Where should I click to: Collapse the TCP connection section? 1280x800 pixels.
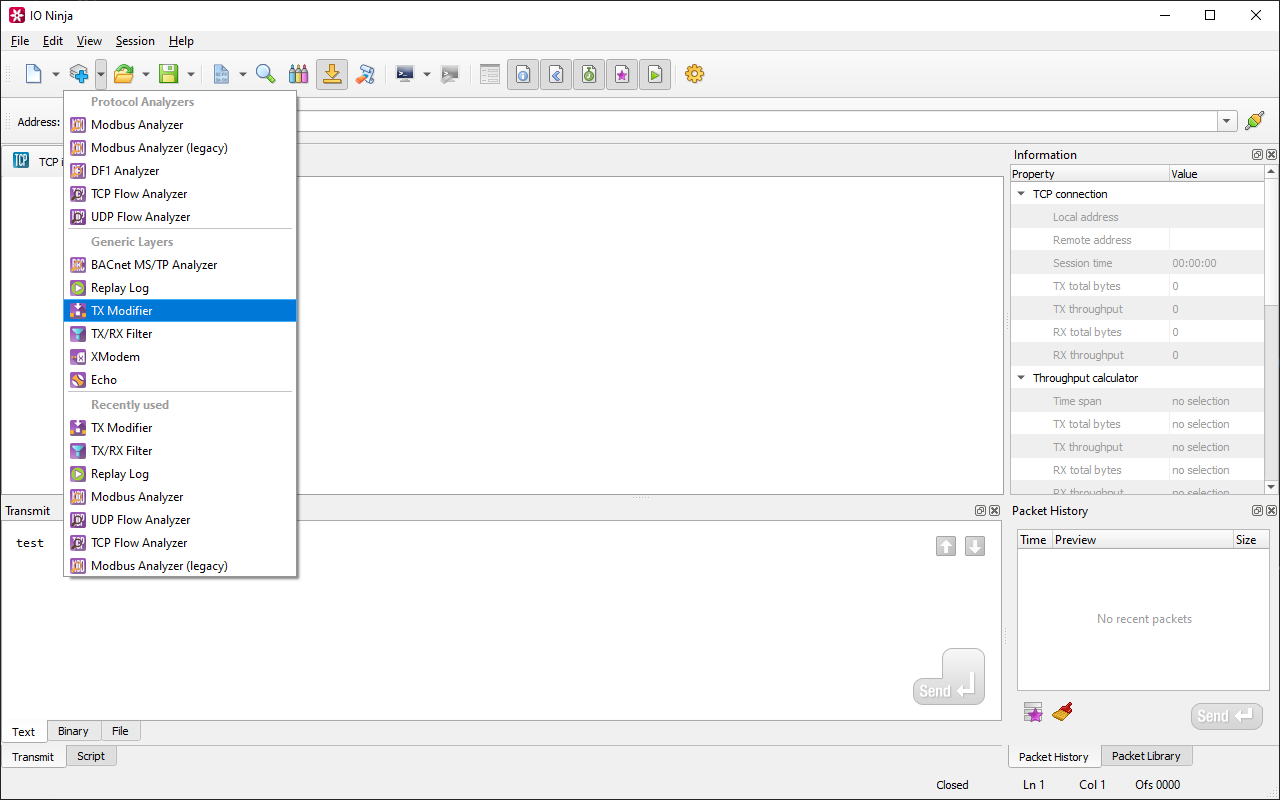(1021, 194)
